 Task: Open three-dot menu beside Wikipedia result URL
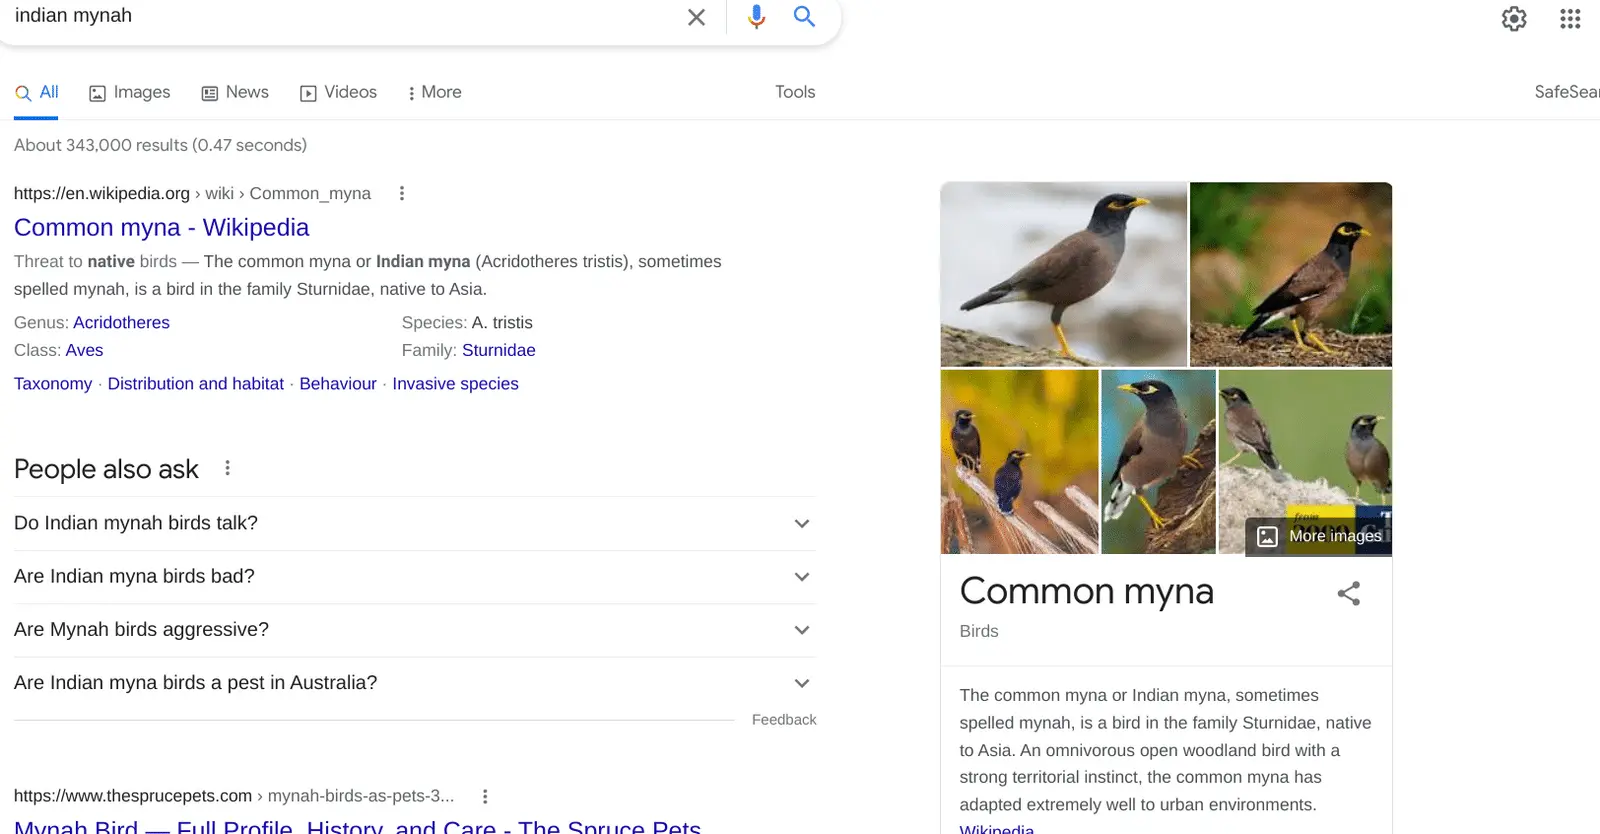(x=402, y=193)
